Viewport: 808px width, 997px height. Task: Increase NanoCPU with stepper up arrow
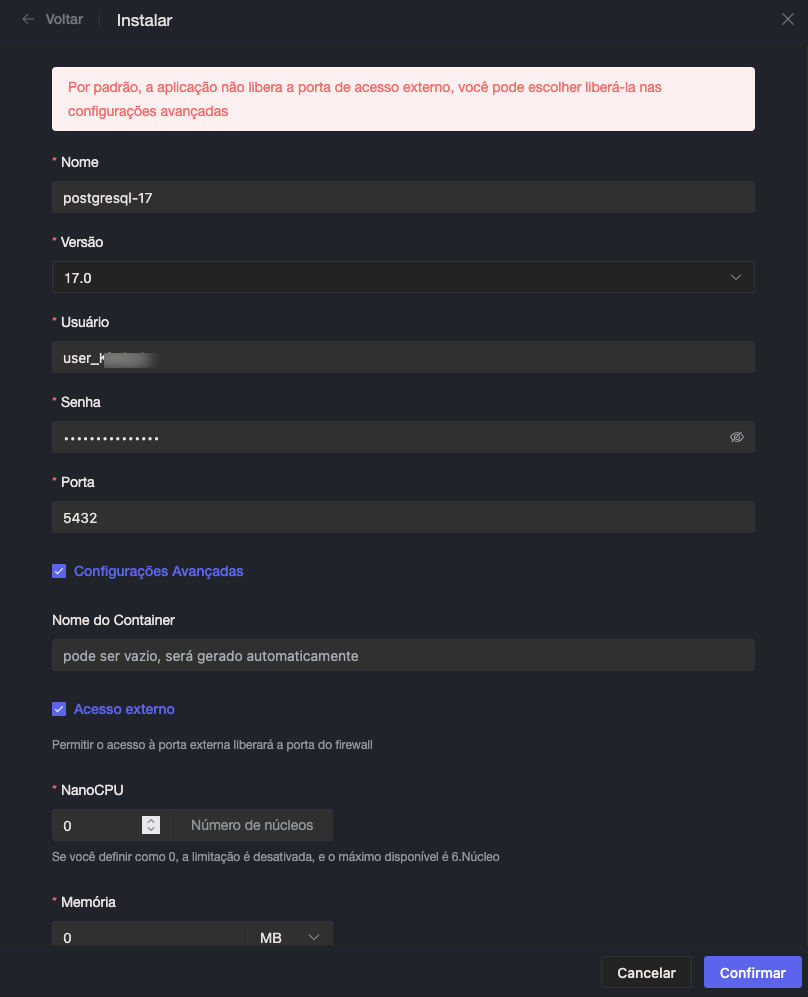[151, 821]
